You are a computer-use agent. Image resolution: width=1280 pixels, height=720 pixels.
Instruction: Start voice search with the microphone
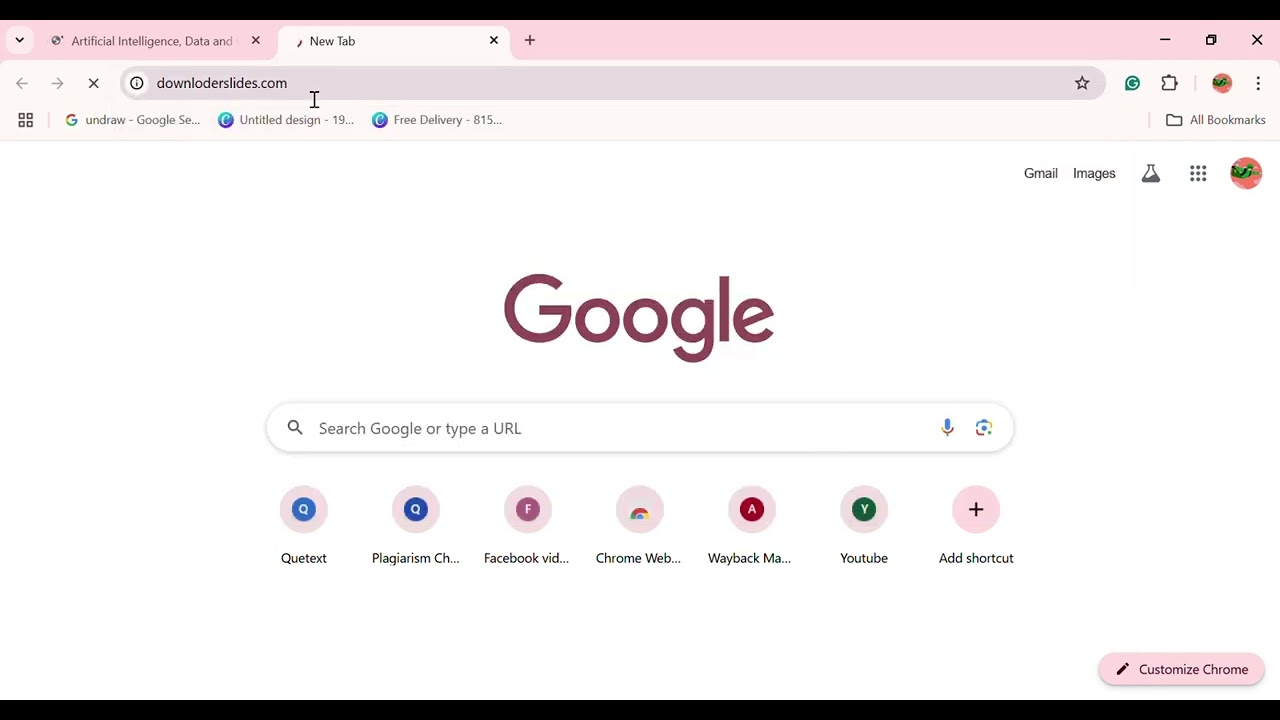pyautogui.click(x=947, y=428)
